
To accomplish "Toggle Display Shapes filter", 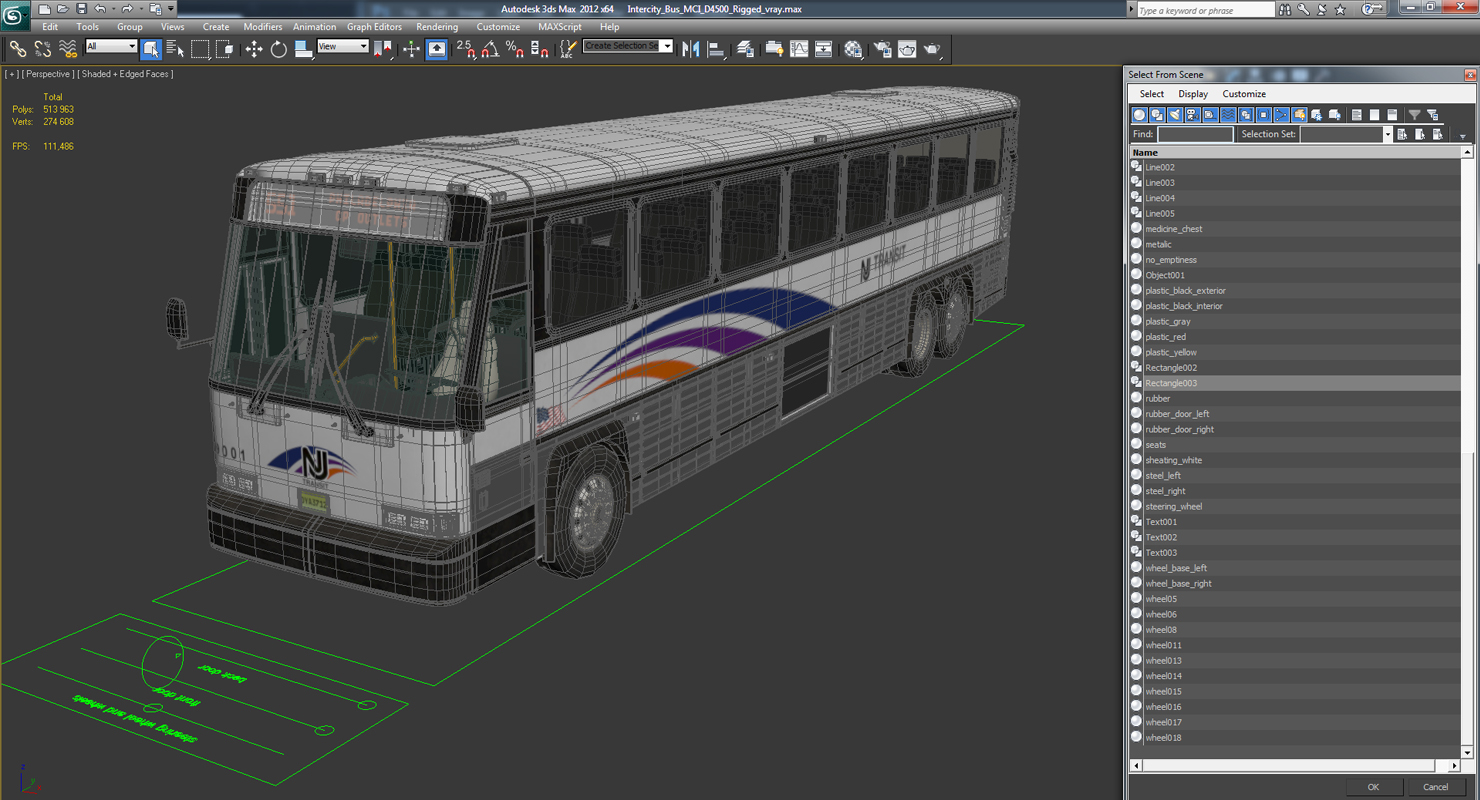I will pyautogui.click(x=1157, y=115).
